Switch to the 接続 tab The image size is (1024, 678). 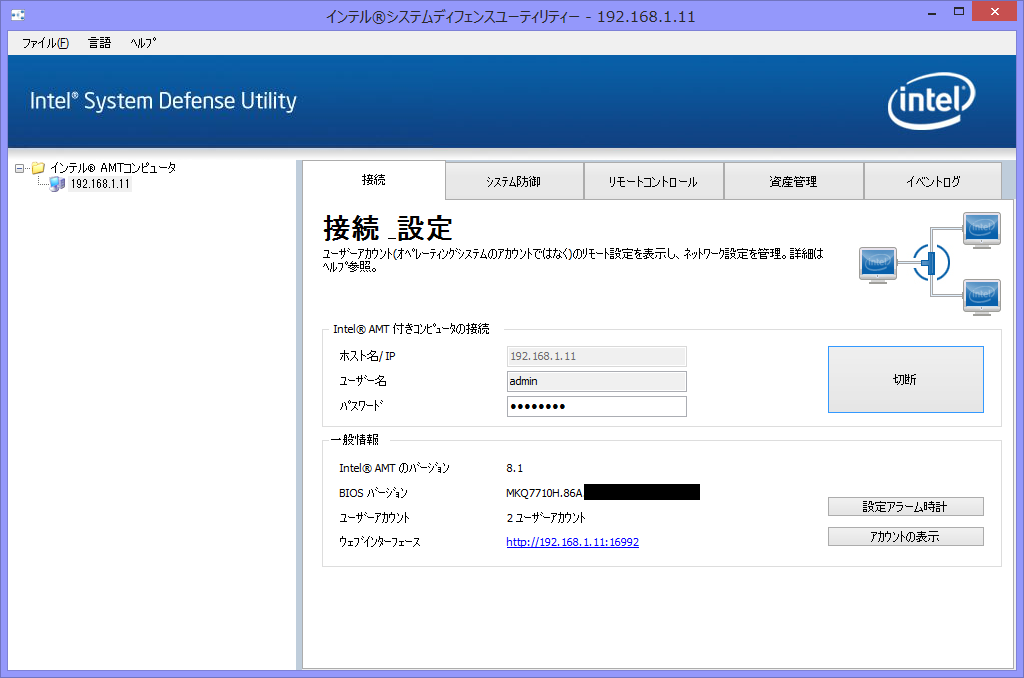pyautogui.click(x=374, y=180)
